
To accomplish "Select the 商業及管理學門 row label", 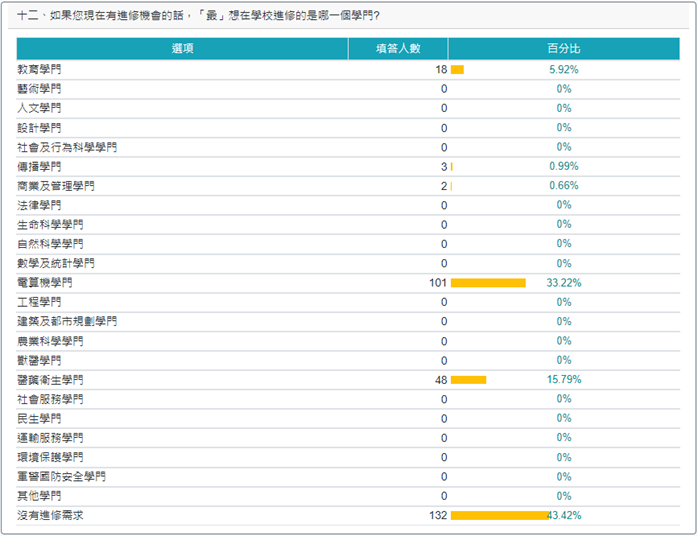I will (x=56, y=186).
